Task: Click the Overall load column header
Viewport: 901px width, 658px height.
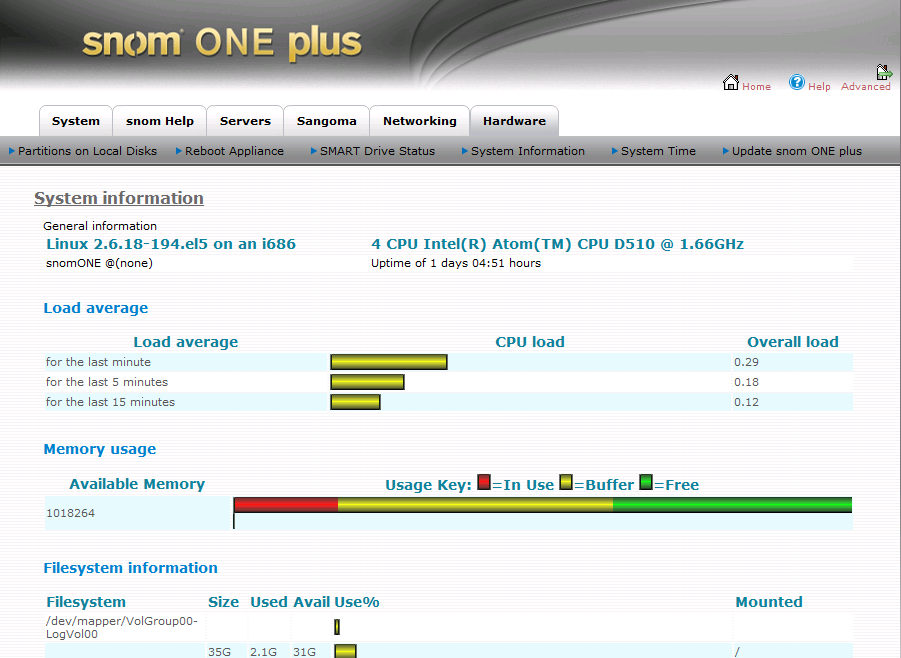Action: coord(792,342)
